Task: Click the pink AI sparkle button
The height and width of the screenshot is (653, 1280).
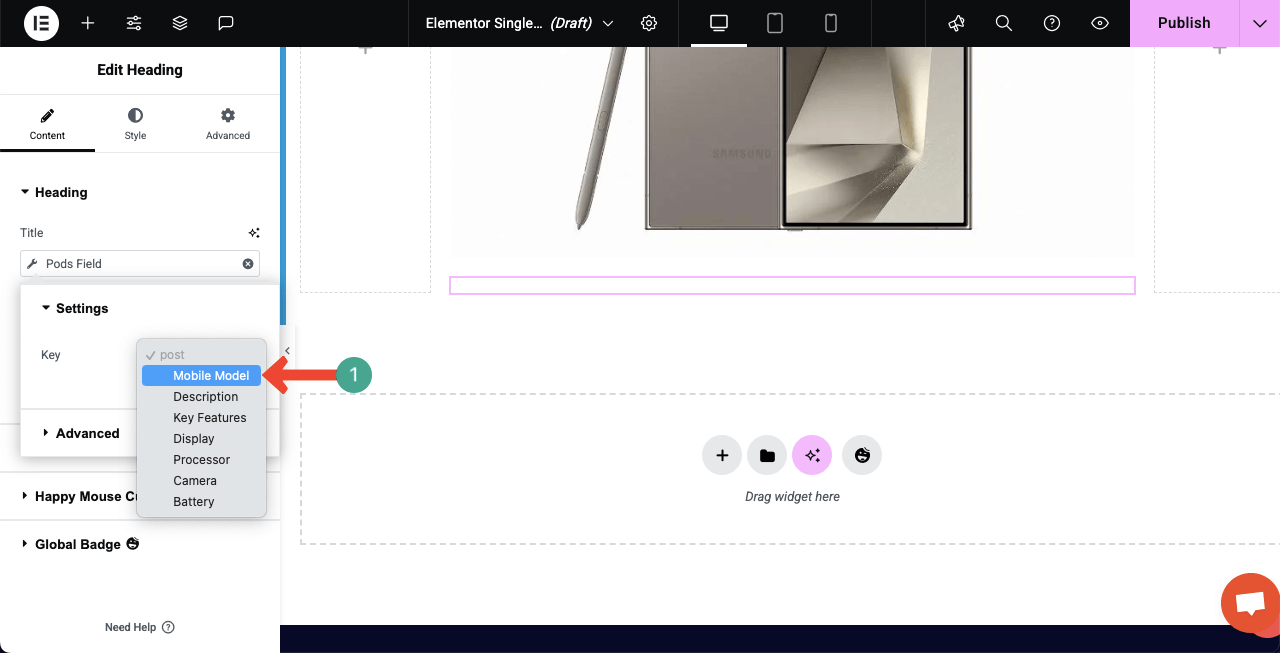Action: coord(812,455)
